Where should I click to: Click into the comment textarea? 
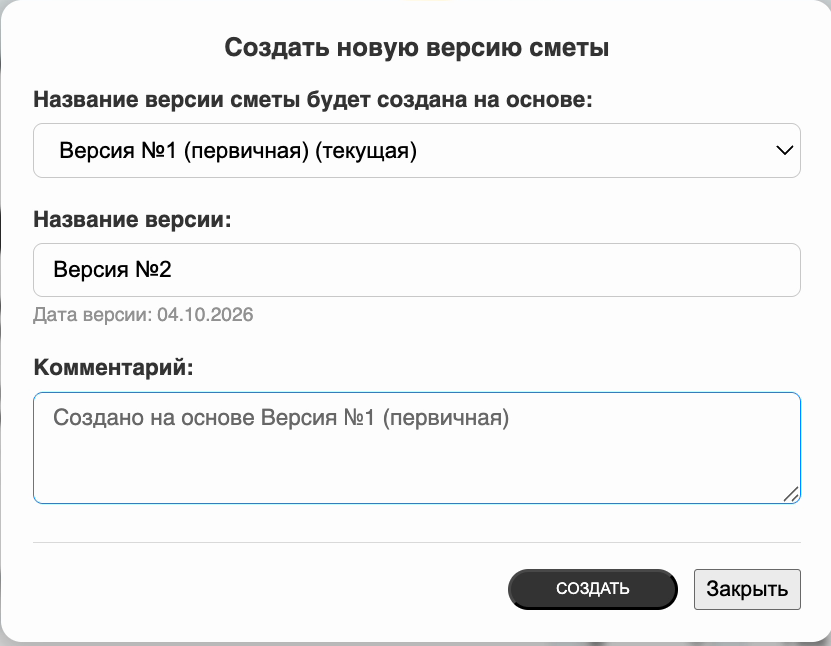click(x=417, y=448)
